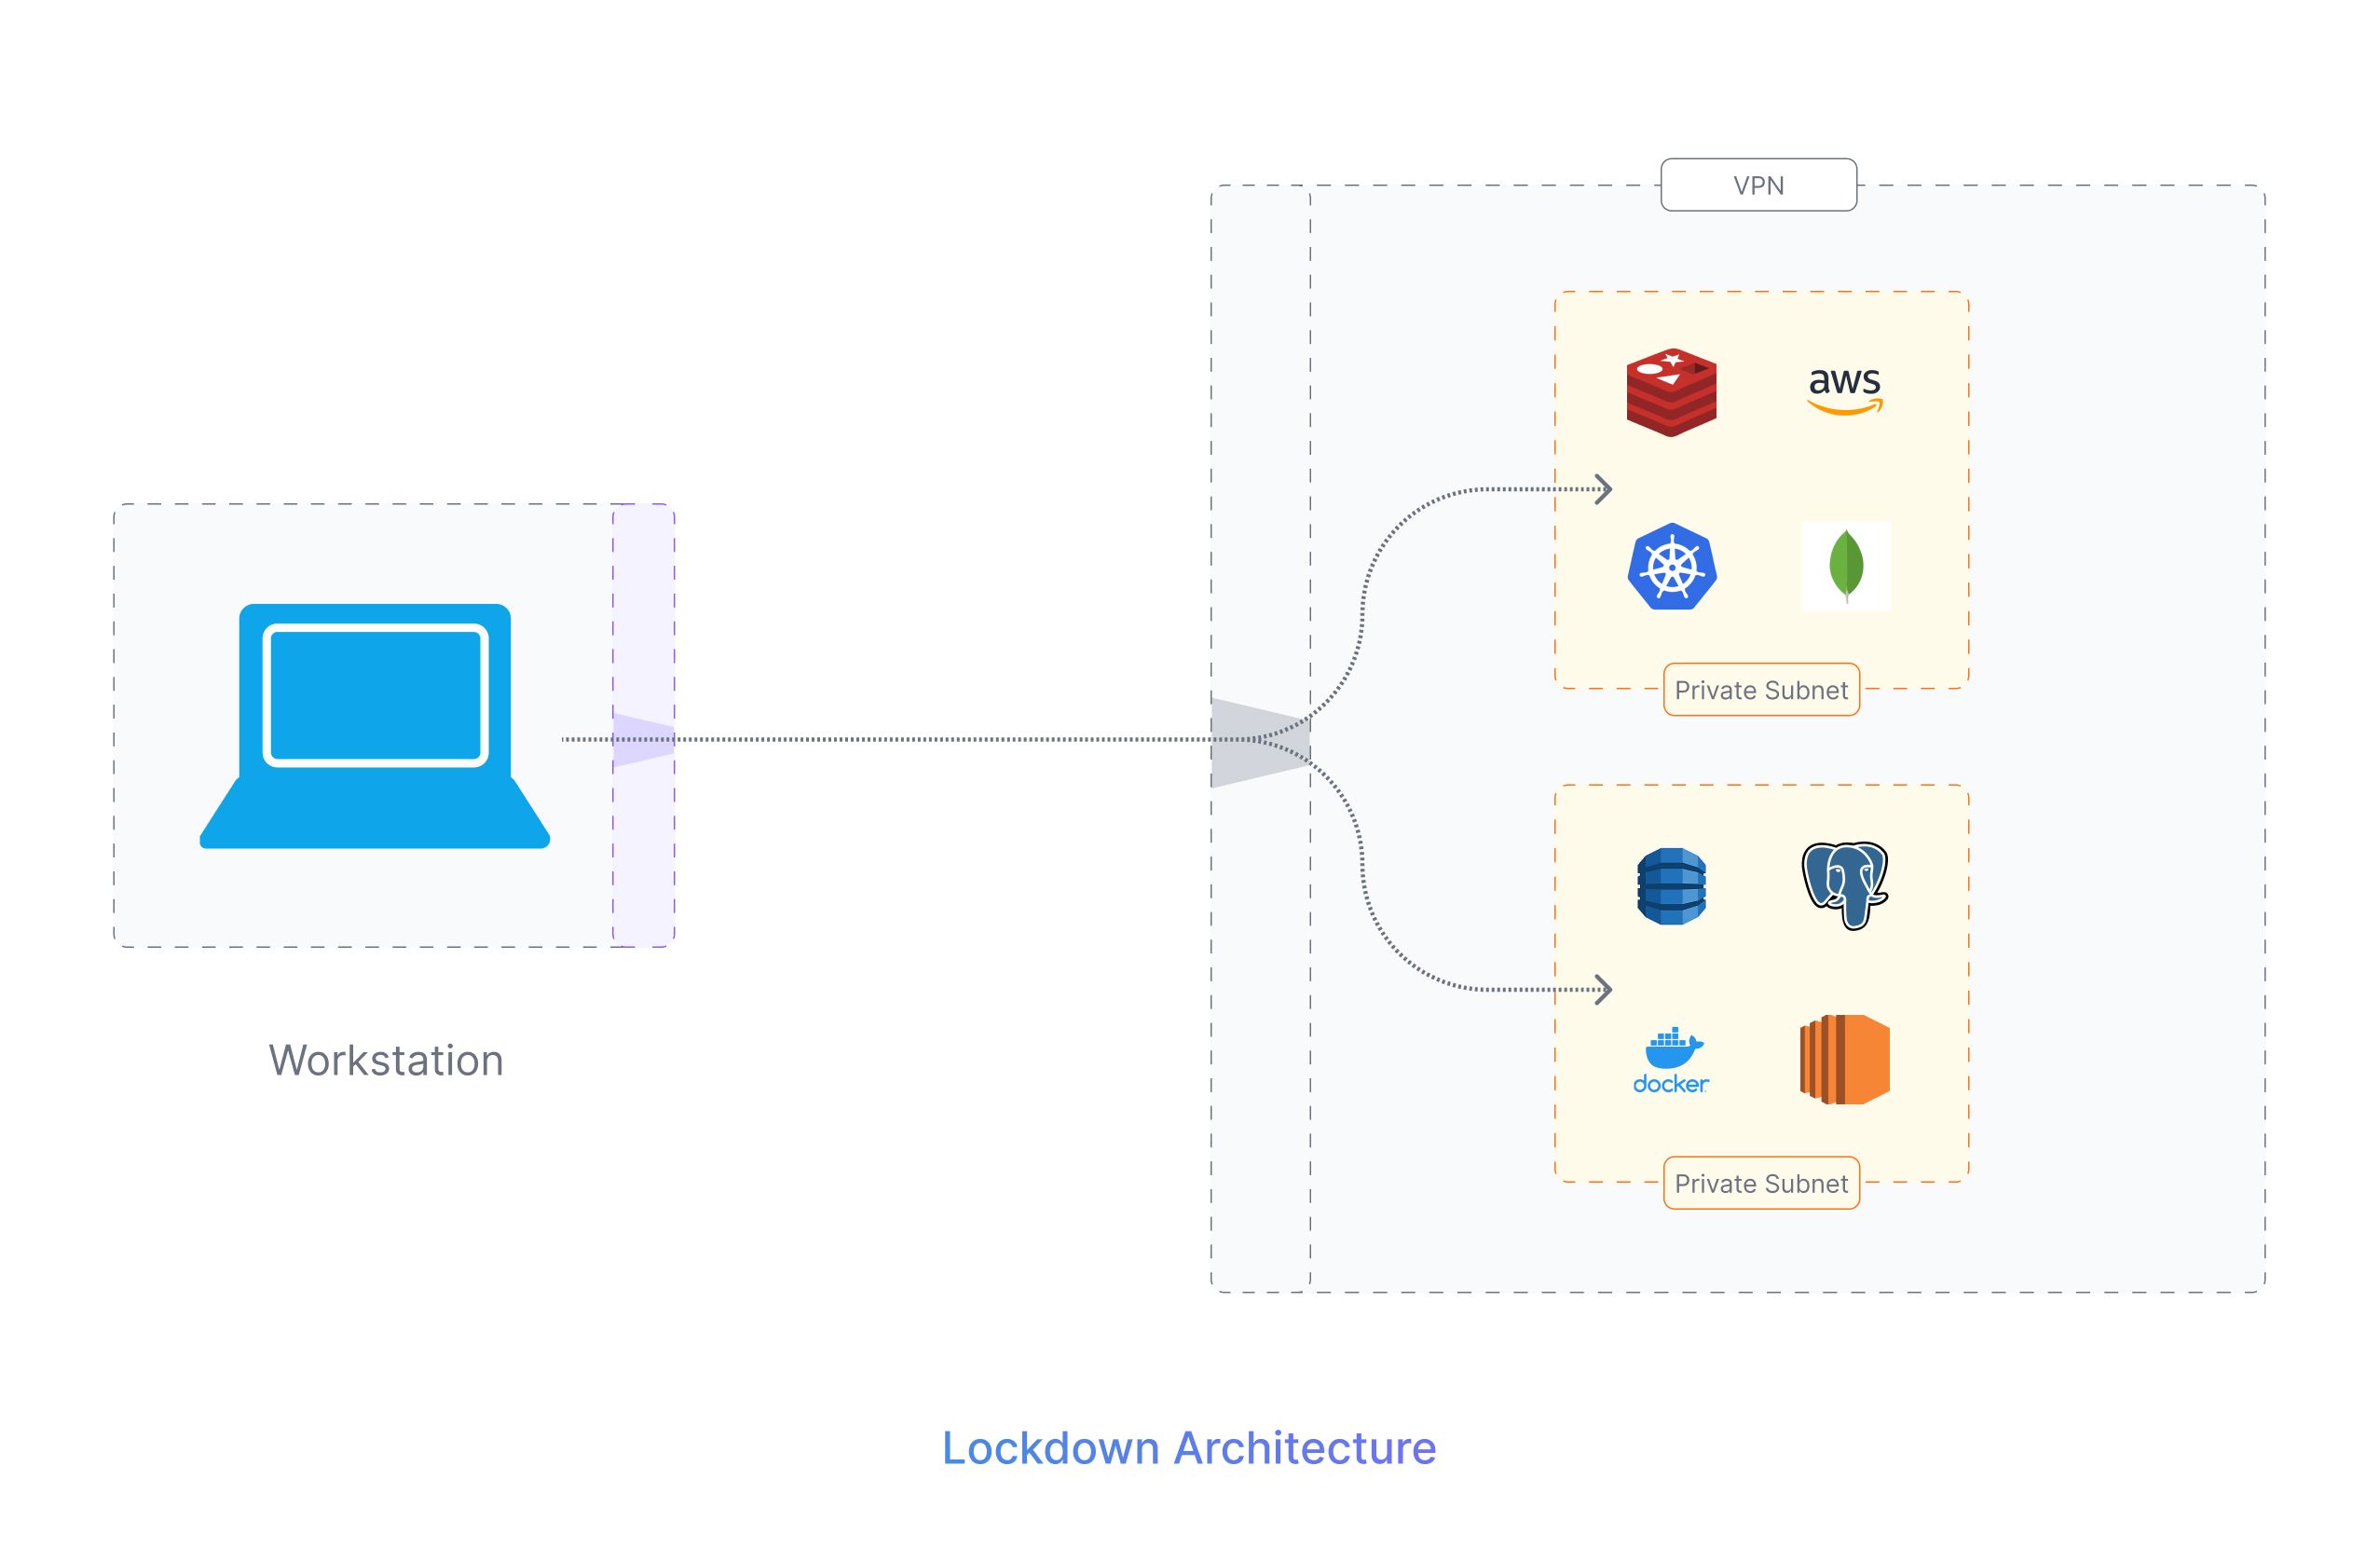This screenshot has height=1548, width=2380.
Task: Select the Kubernetes wheel icon
Action: point(1672,566)
